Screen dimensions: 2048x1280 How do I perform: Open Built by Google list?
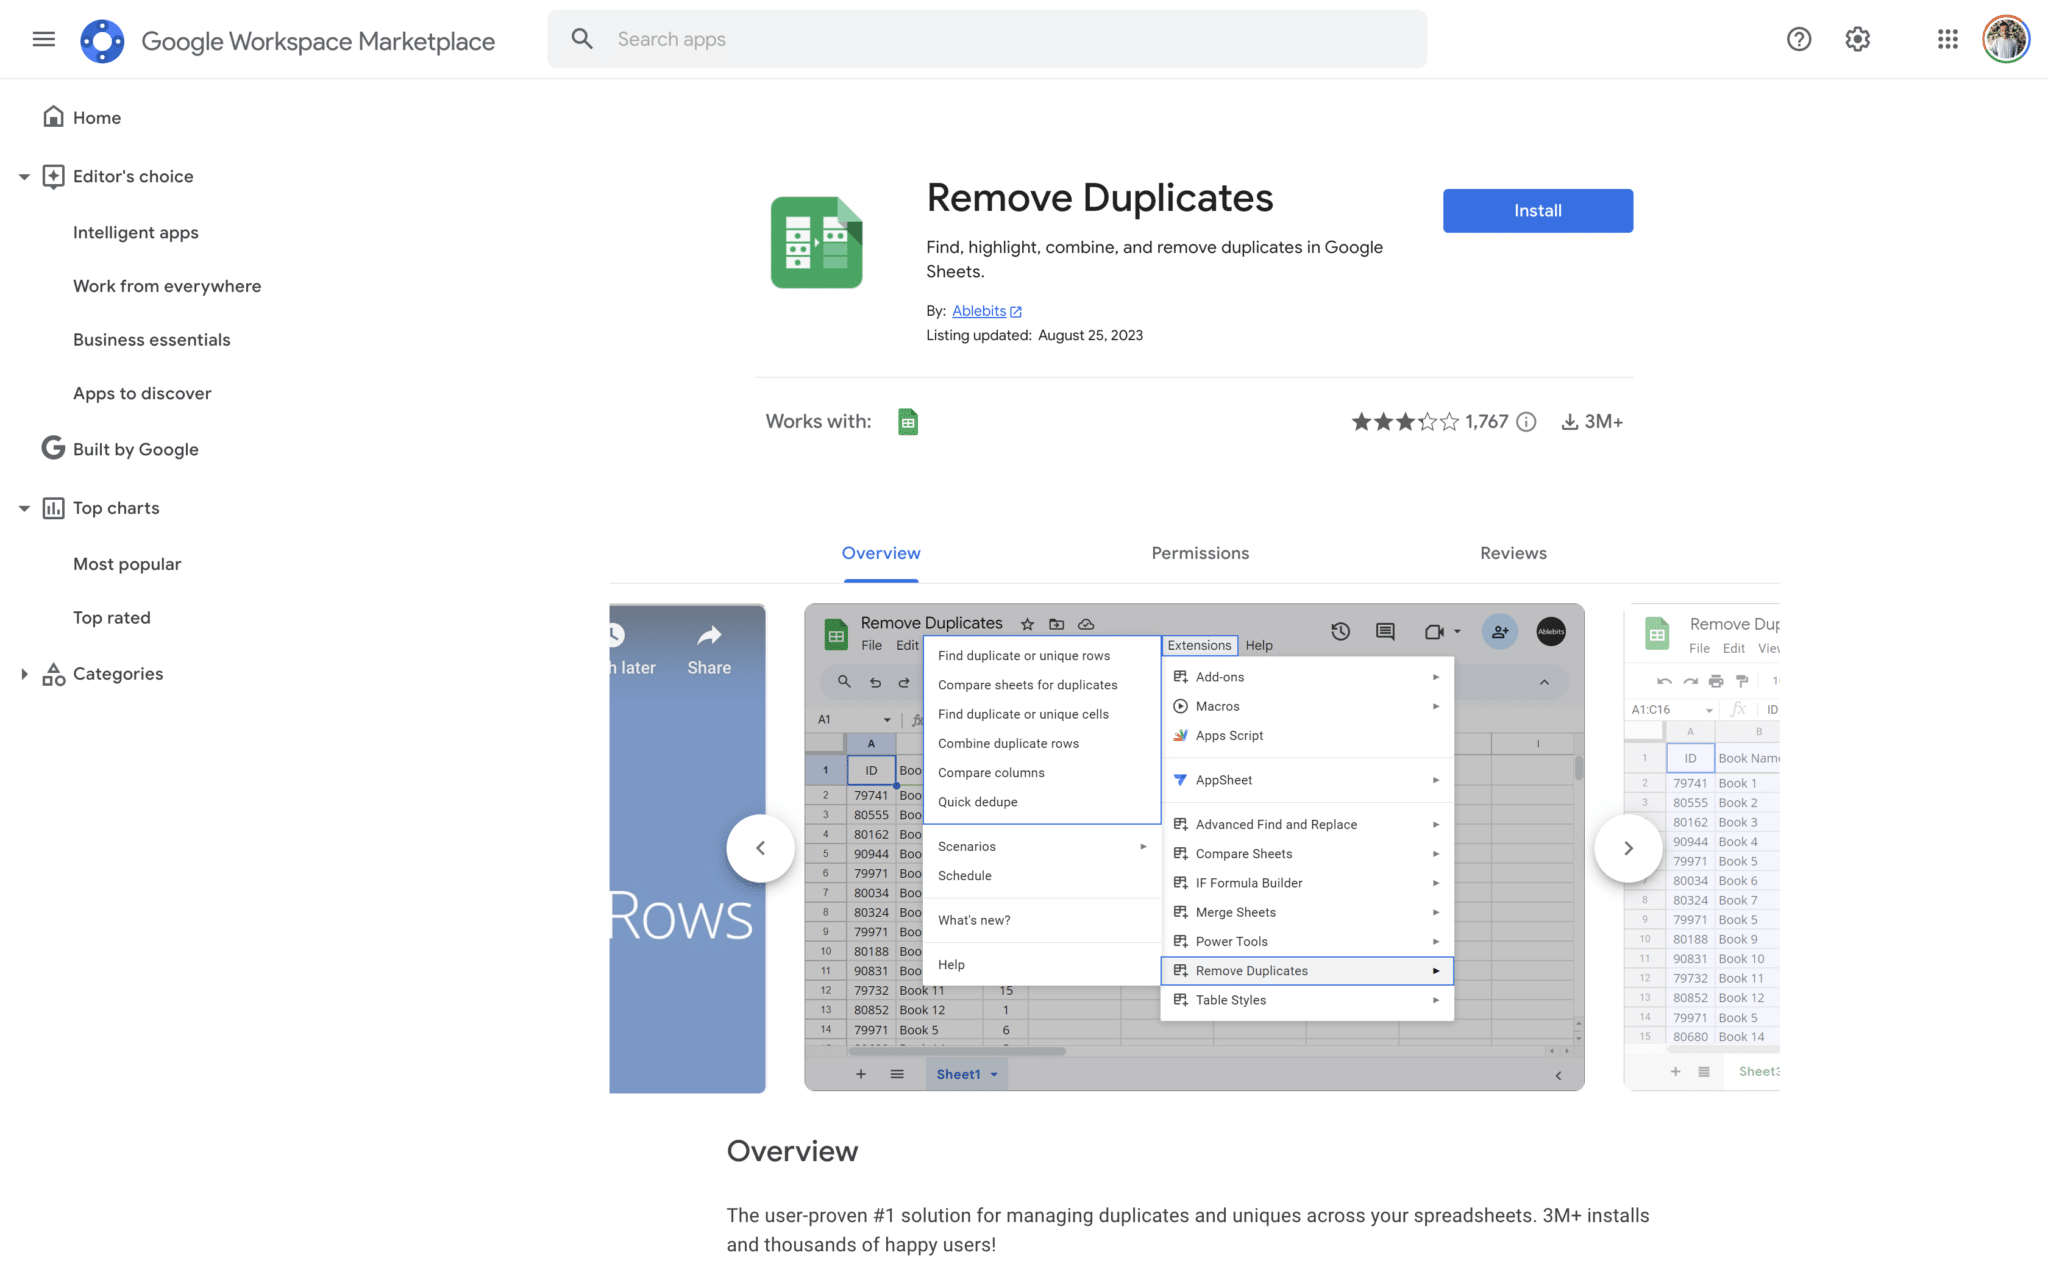[x=136, y=450]
